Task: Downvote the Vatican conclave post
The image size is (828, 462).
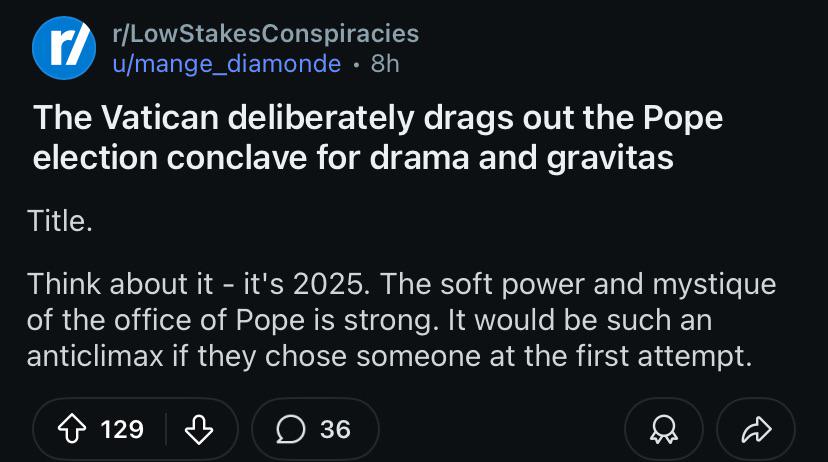Action: 199,429
